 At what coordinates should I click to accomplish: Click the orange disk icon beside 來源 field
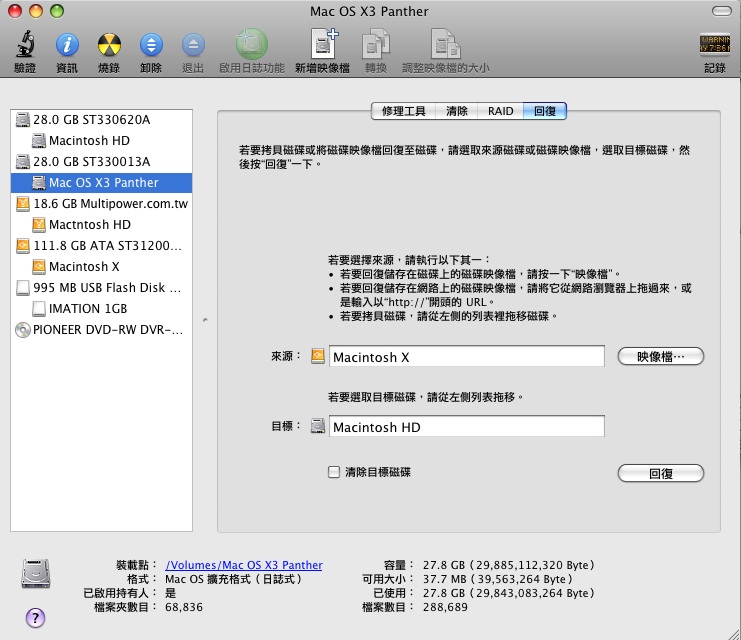318,356
